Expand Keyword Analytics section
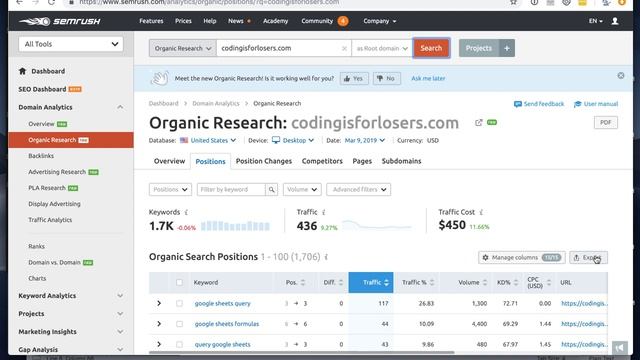The width and height of the screenshot is (640, 360). point(120,296)
